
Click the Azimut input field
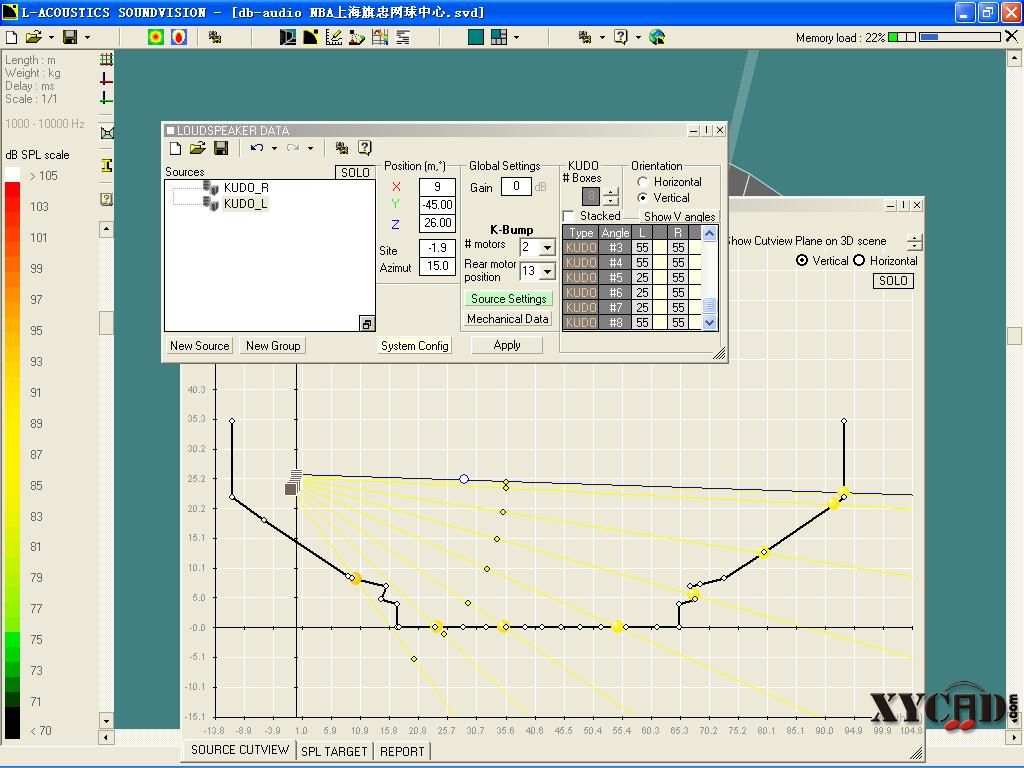pyautogui.click(x=437, y=266)
